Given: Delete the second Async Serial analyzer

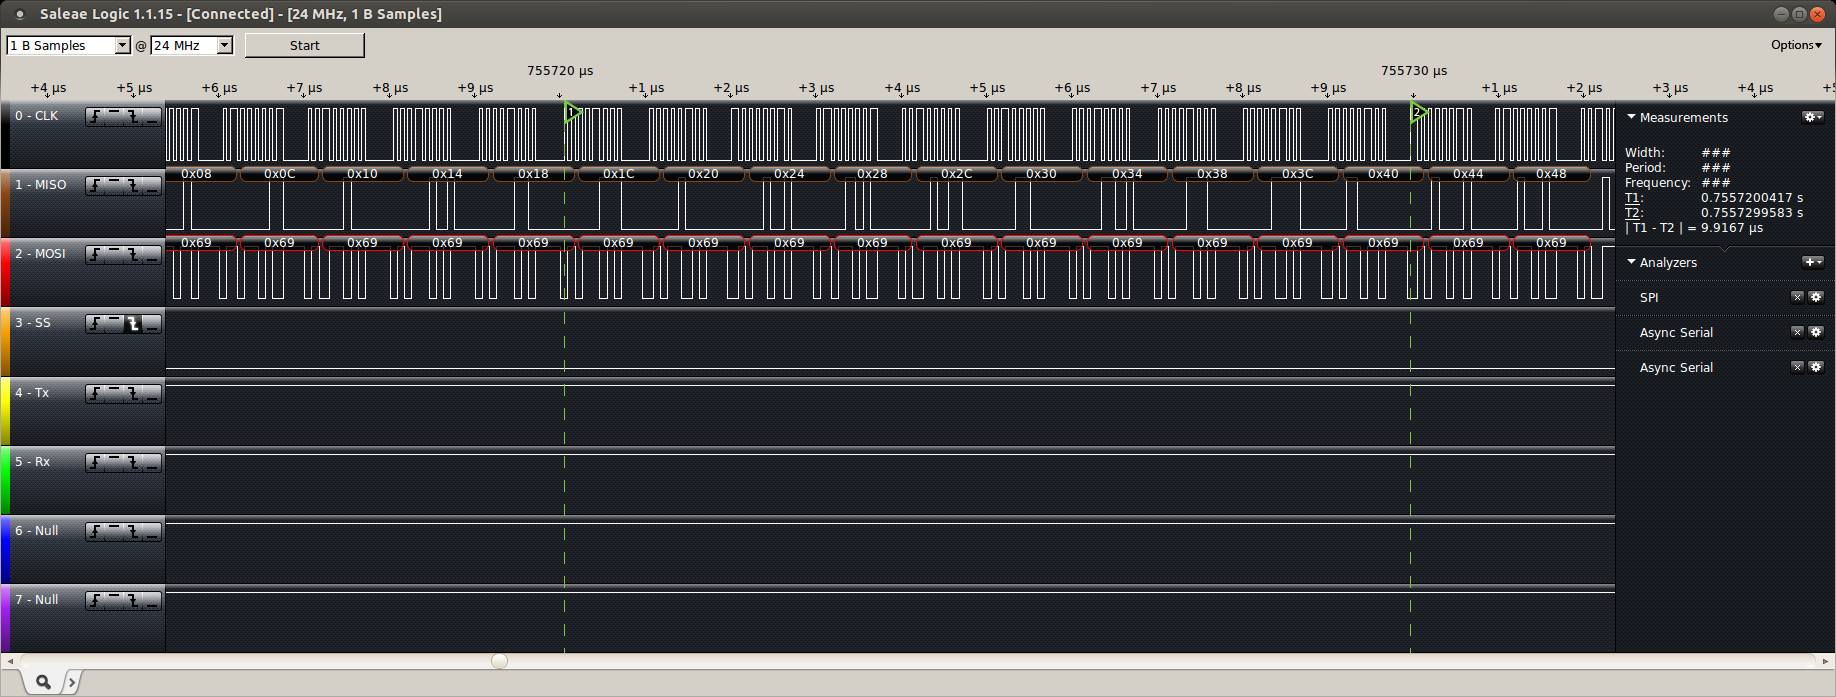Looking at the screenshot, I should click(1797, 367).
